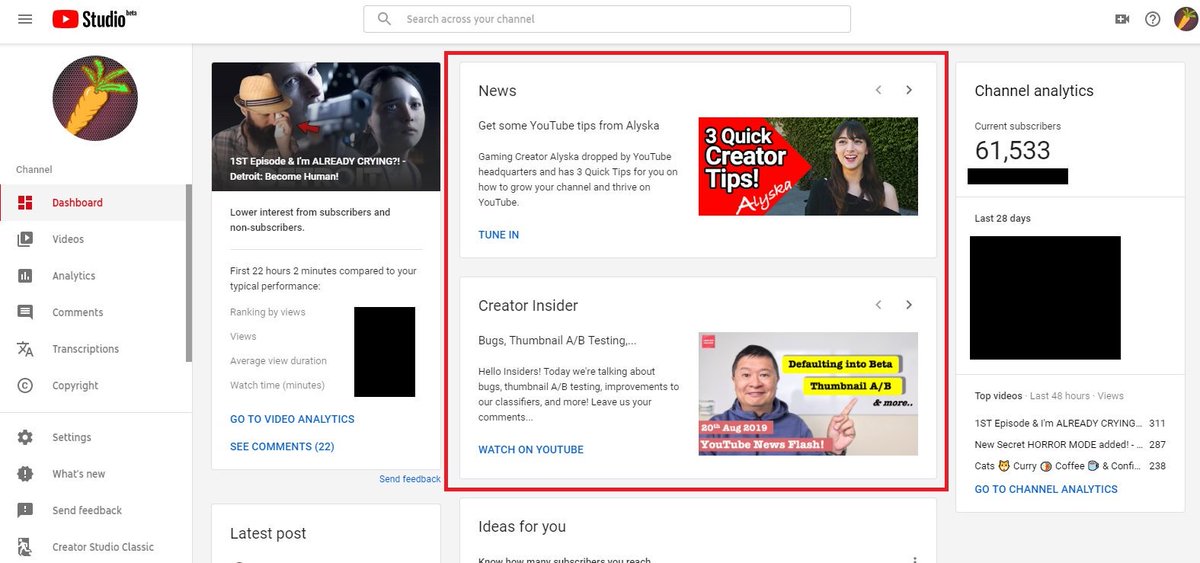Click the Settings gear icon
This screenshot has width=1200, height=563.
26,438
